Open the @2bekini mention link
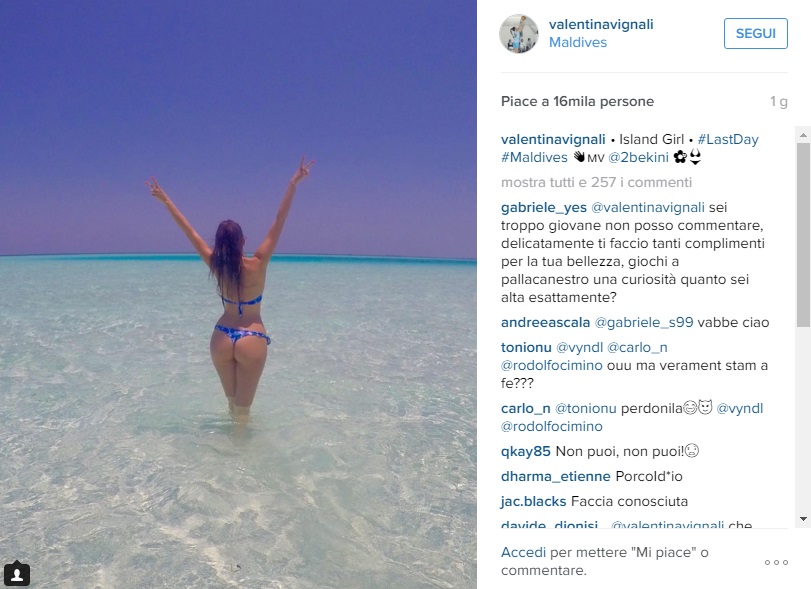The image size is (811, 589). point(638,157)
